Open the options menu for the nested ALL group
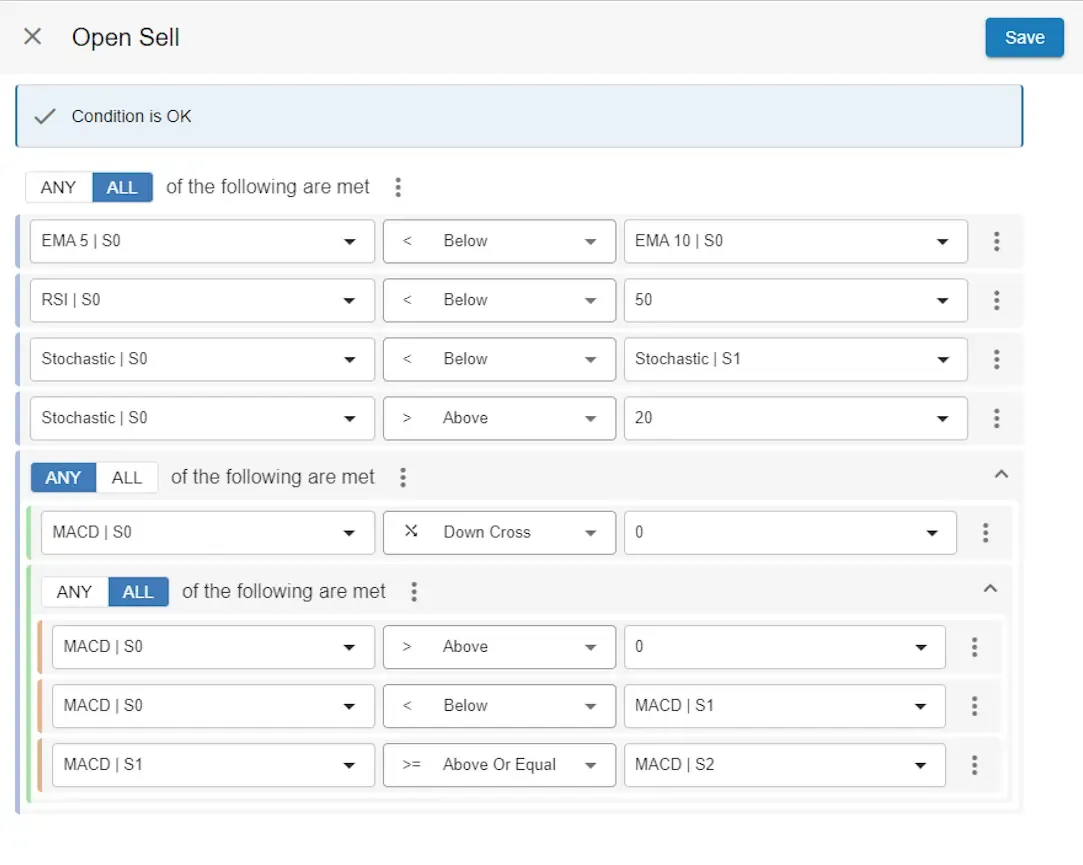1083x865 pixels. point(414,591)
